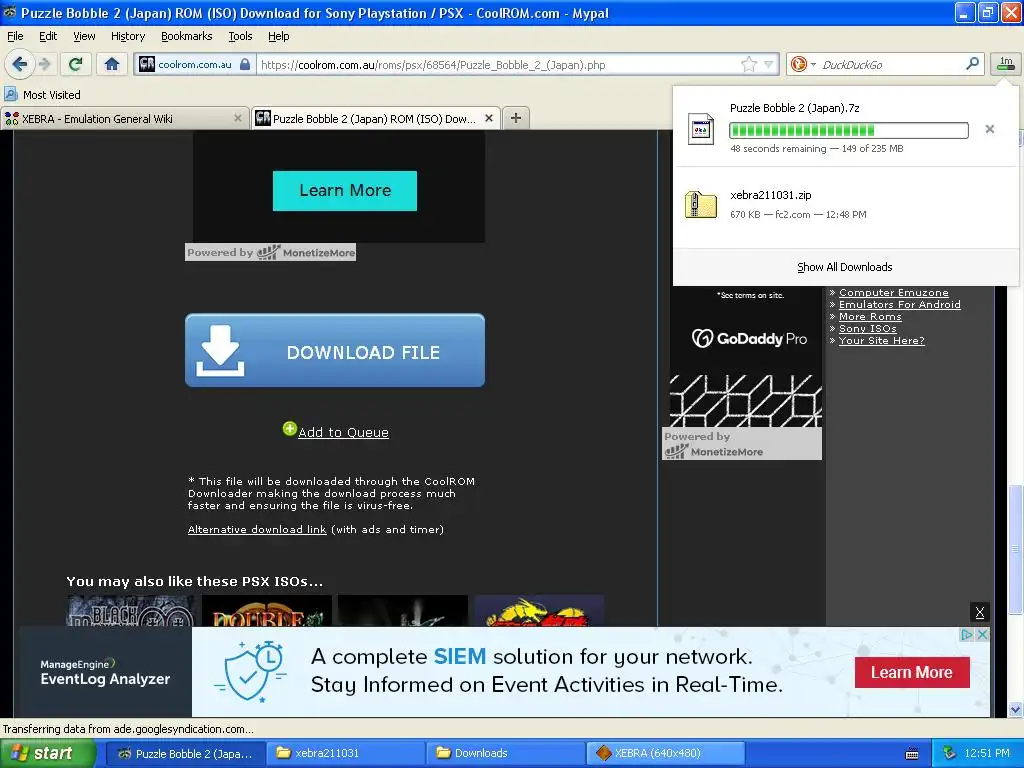Click the keyboard icon in system tray
The height and width of the screenshot is (768, 1024).
912,754
